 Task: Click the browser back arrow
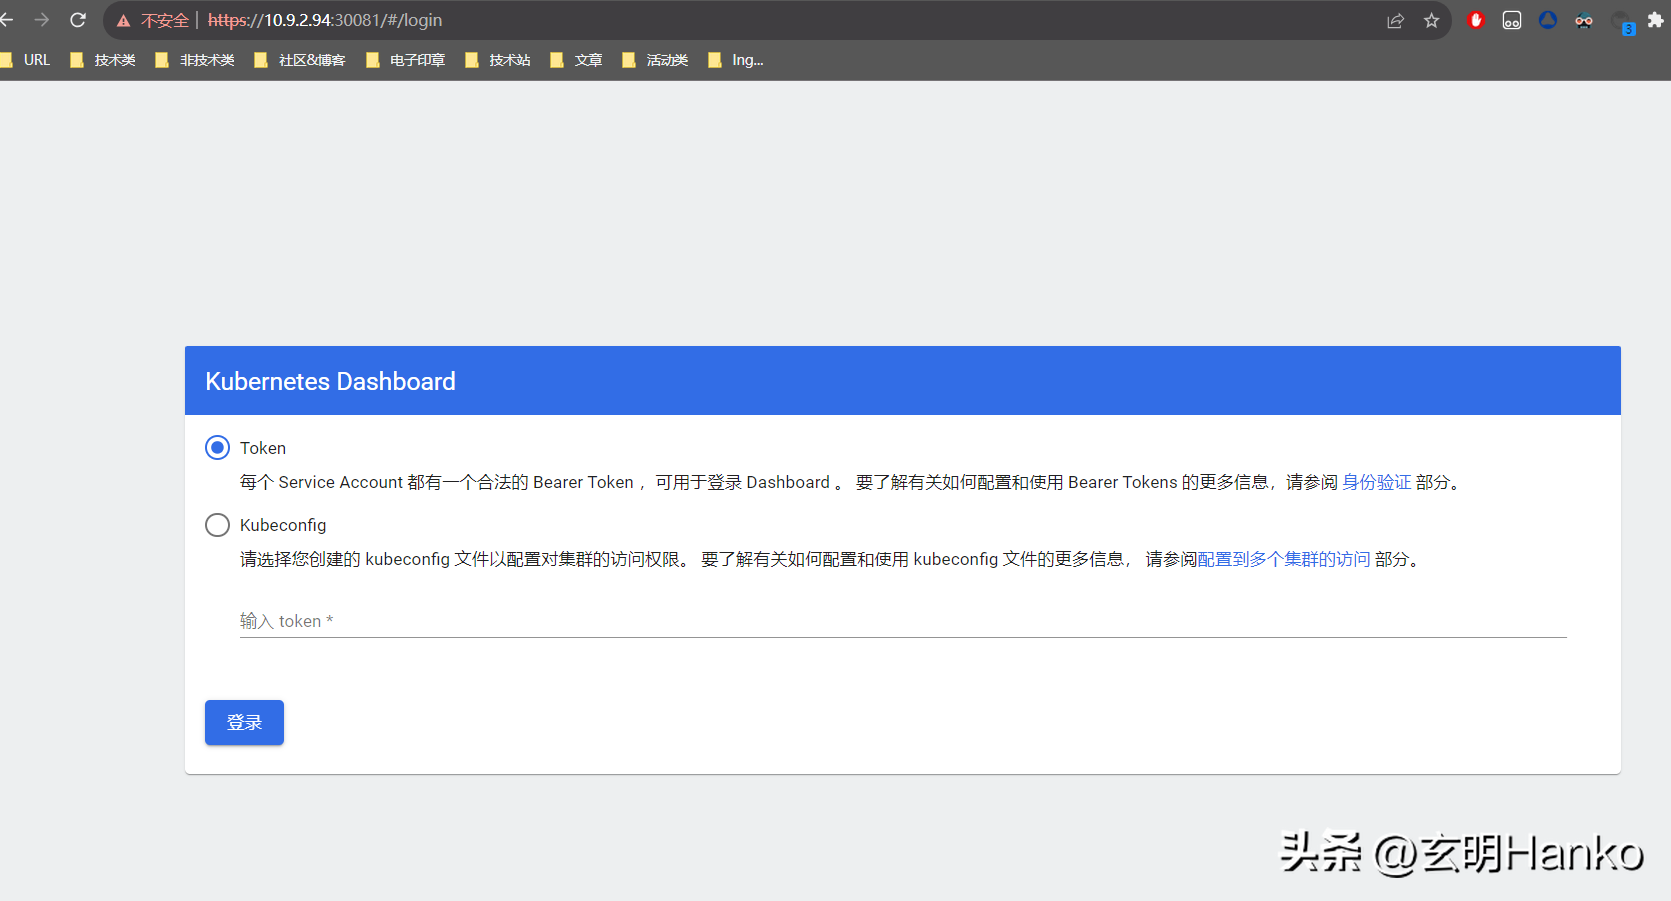[x=7, y=20]
